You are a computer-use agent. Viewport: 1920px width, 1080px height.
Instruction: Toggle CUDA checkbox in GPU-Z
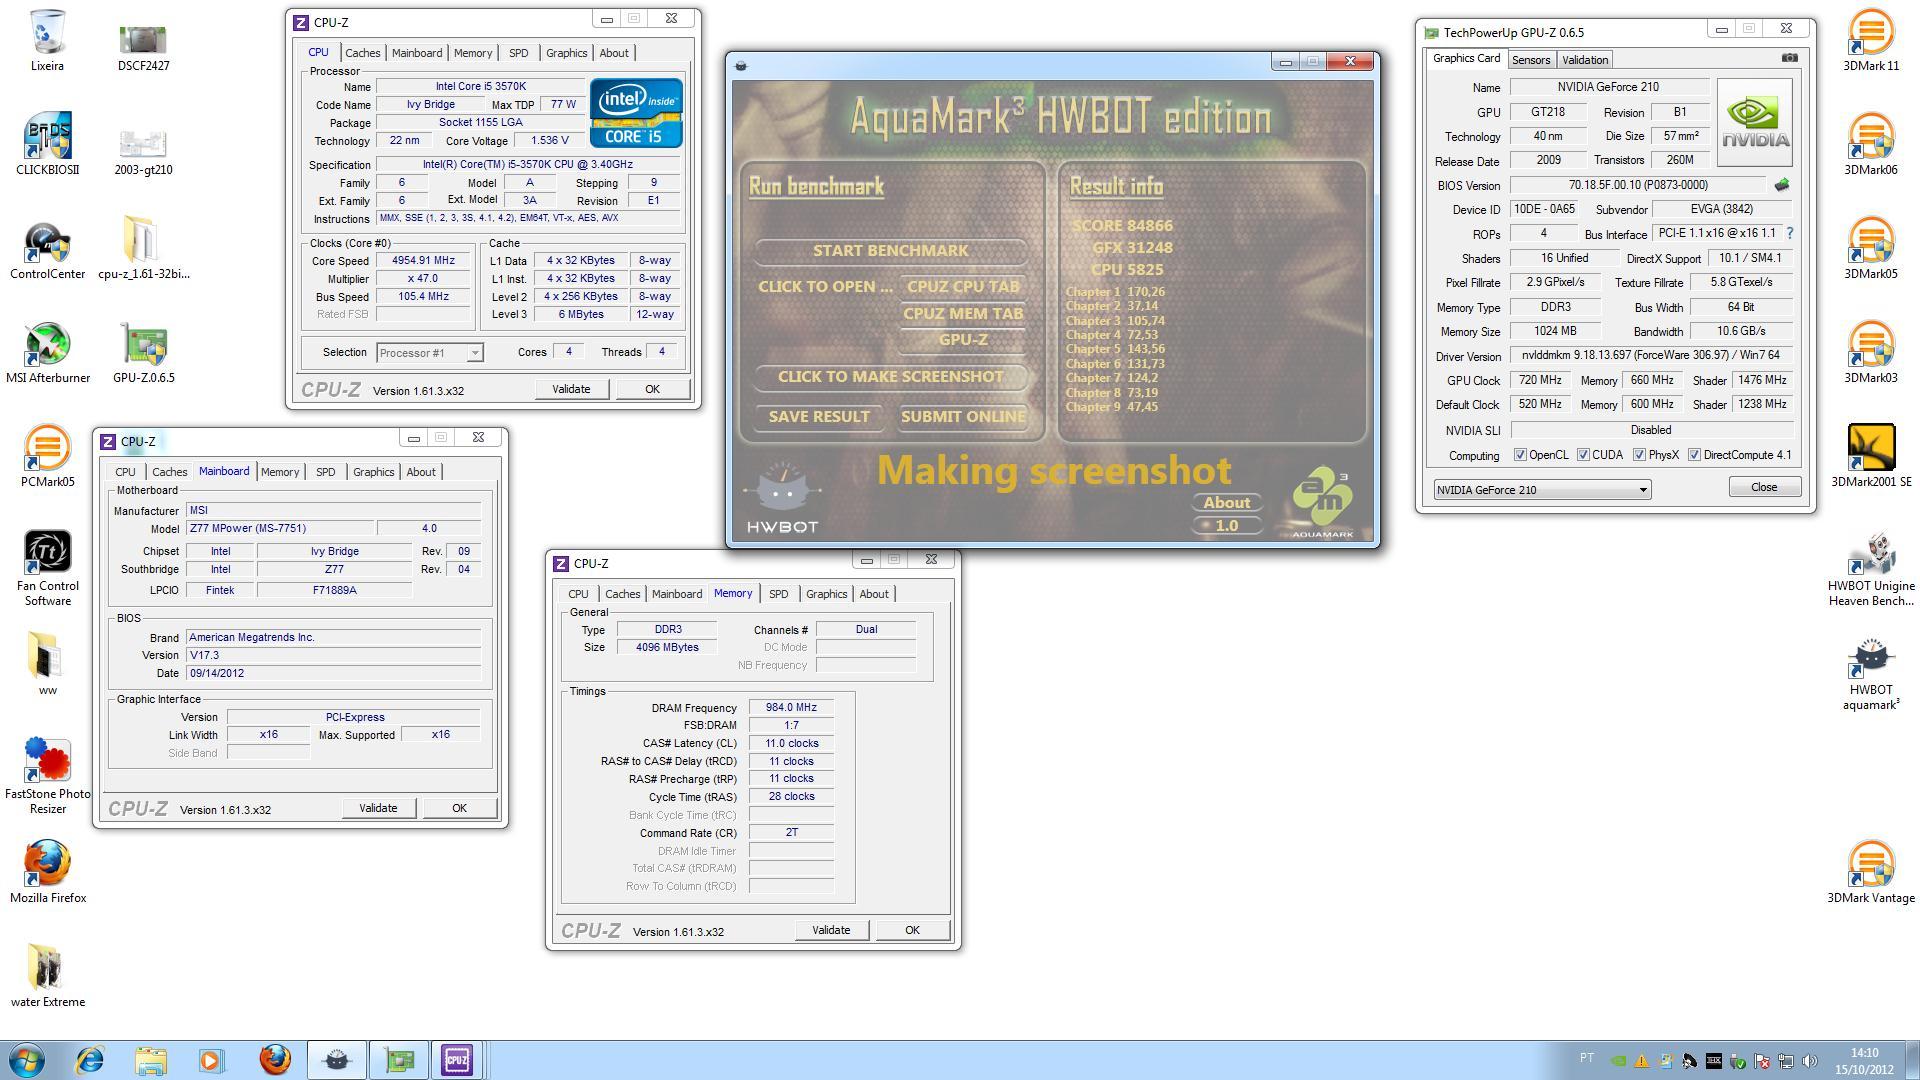[x=1583, y=455]
